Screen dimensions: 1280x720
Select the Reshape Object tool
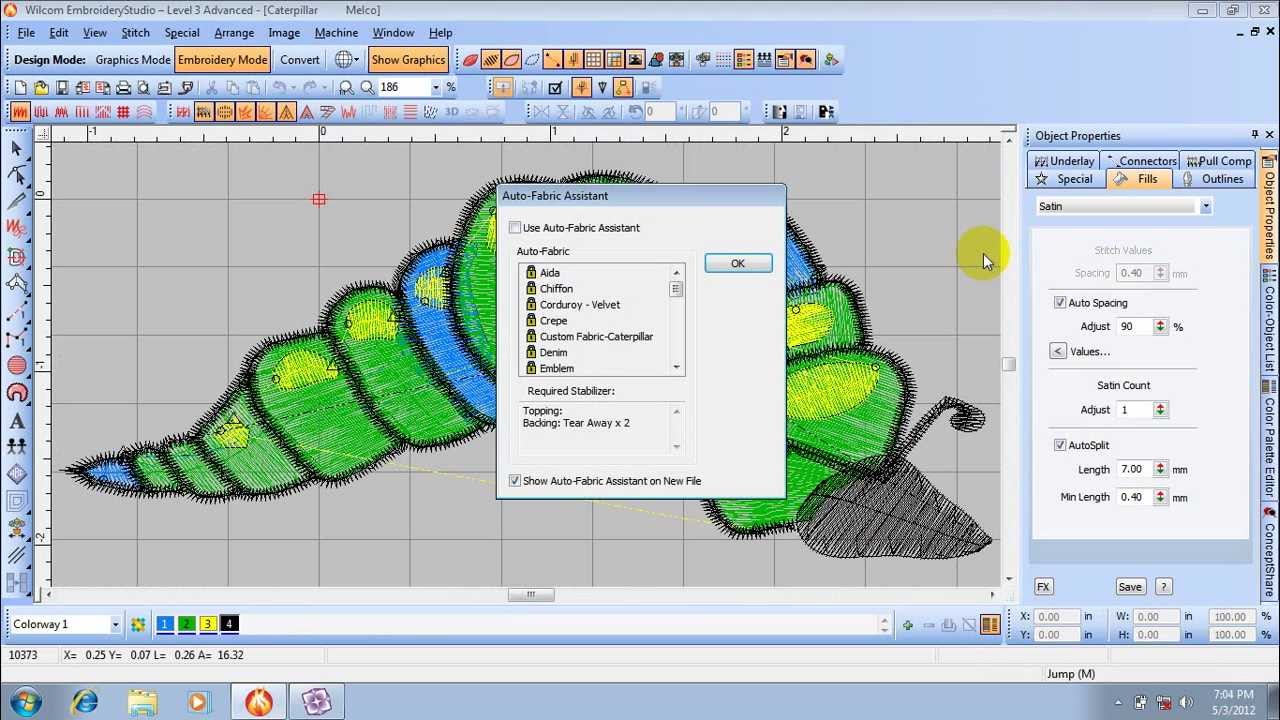coord(17,175)
